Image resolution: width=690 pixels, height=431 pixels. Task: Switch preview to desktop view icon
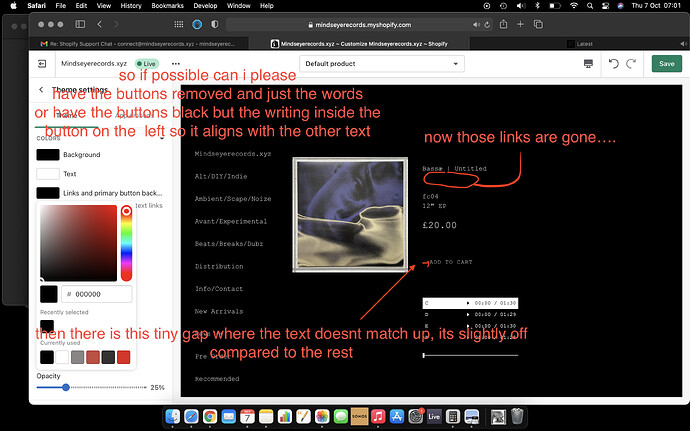pos(588,64)
